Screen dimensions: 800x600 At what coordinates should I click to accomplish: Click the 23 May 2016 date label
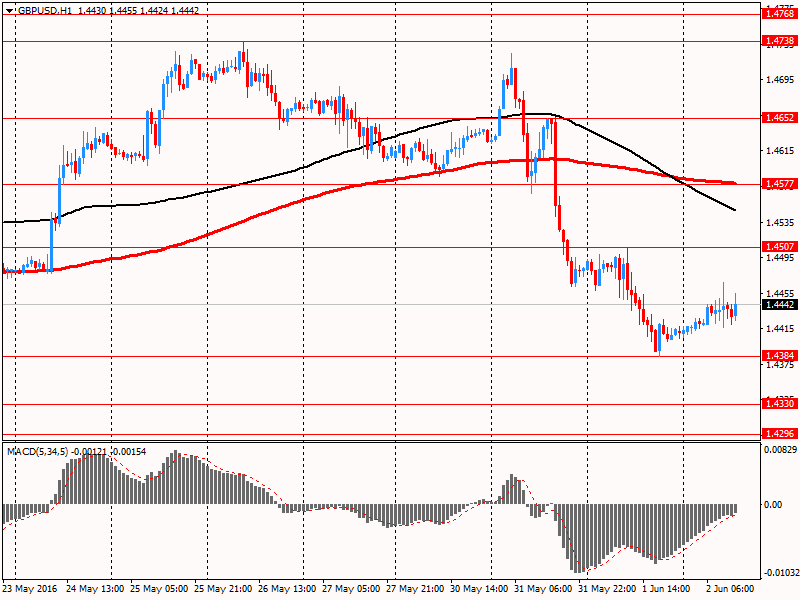click(31, 589)
